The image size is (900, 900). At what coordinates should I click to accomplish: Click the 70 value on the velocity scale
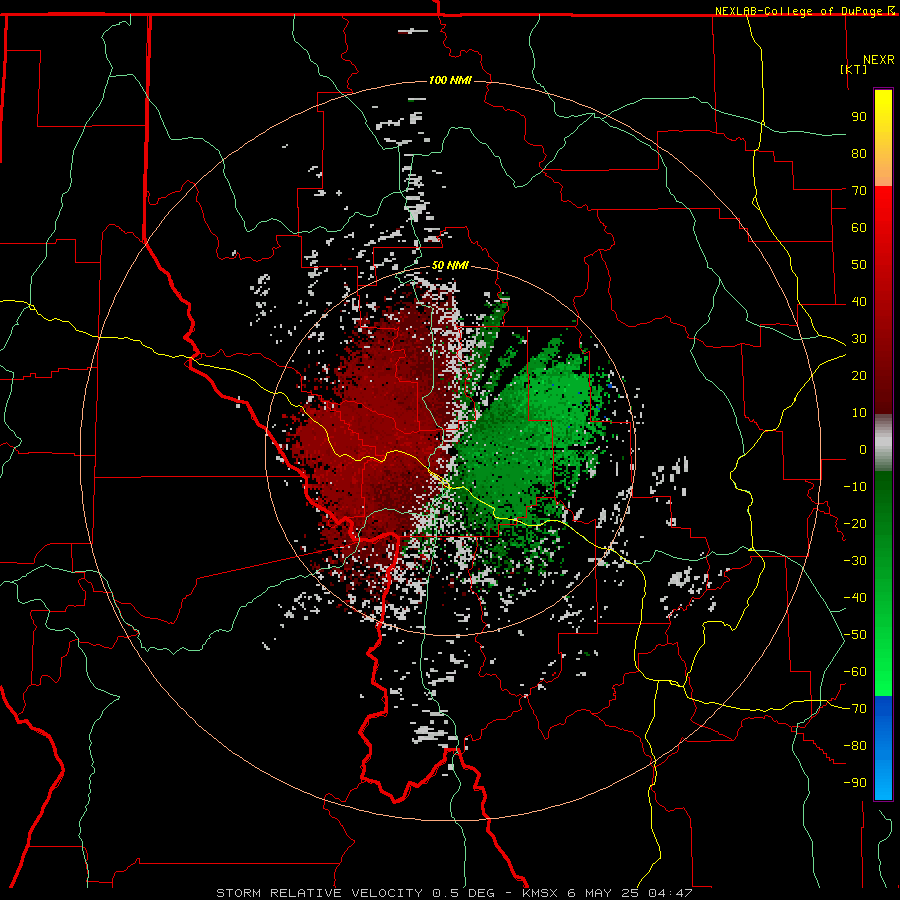tap(859, 191)
